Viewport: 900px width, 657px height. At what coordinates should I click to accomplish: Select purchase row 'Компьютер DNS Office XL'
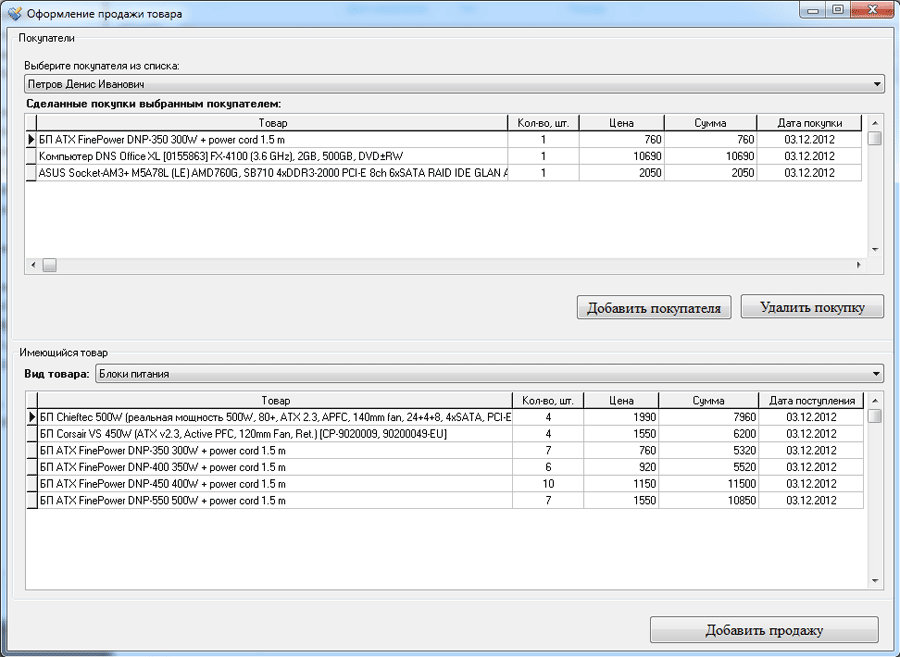(x=443, y=156)
